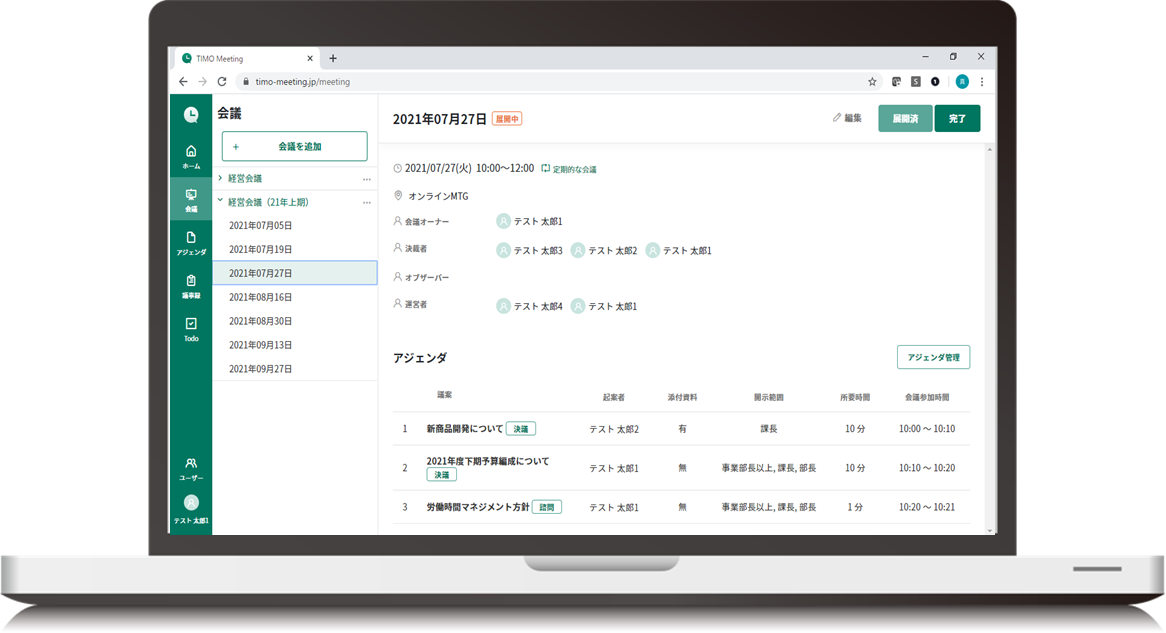
Task: Click the 課長 disclosure range cell
Action: pyautogui.click(x=768, y=429)
